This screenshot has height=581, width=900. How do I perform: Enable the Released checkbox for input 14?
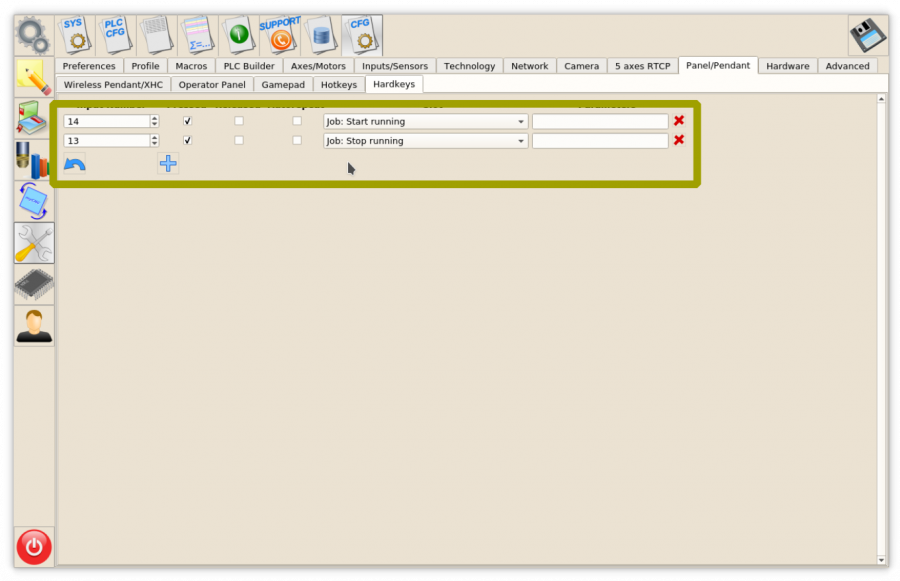(238, 121)
